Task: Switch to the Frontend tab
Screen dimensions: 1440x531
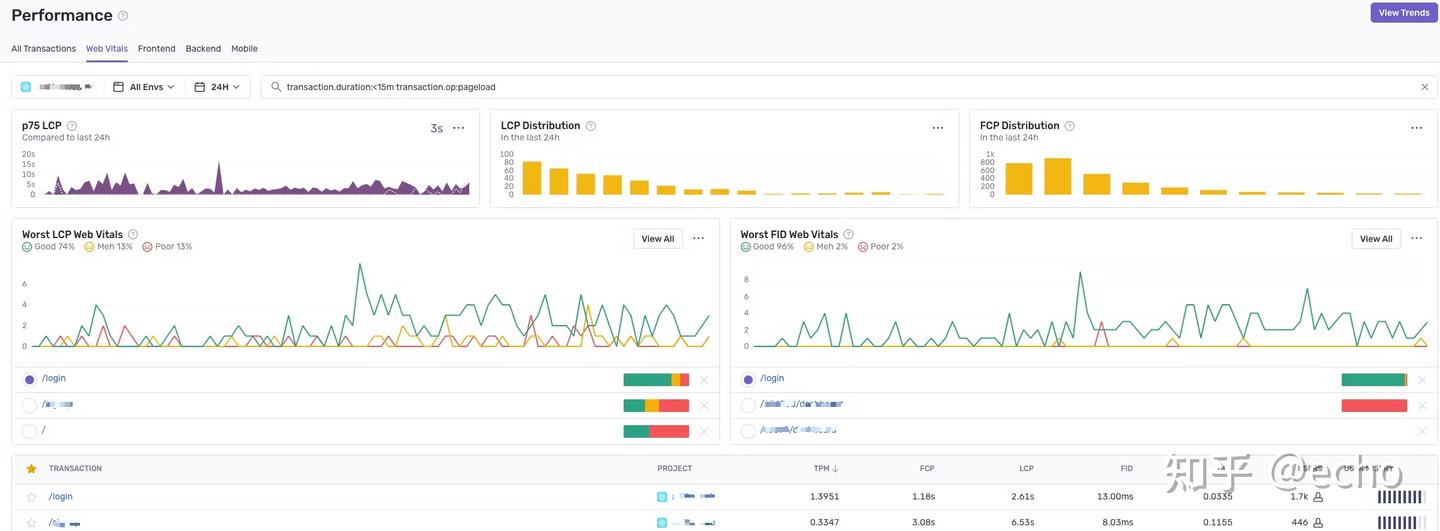Action: click(x=156, y=49)
